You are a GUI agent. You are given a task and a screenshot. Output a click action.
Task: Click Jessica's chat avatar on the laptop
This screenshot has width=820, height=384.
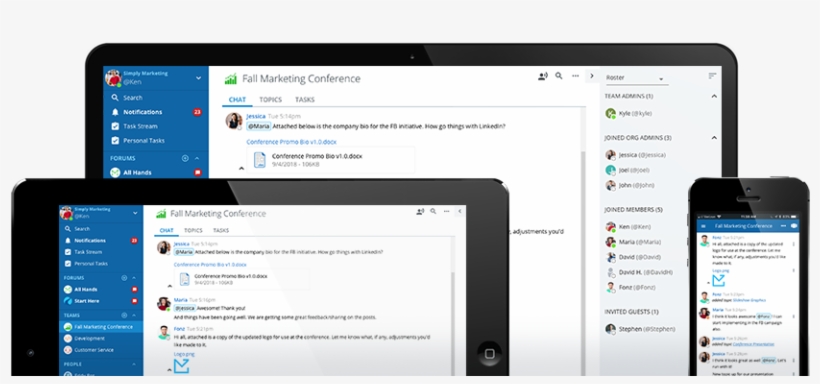tap(234, 121)
